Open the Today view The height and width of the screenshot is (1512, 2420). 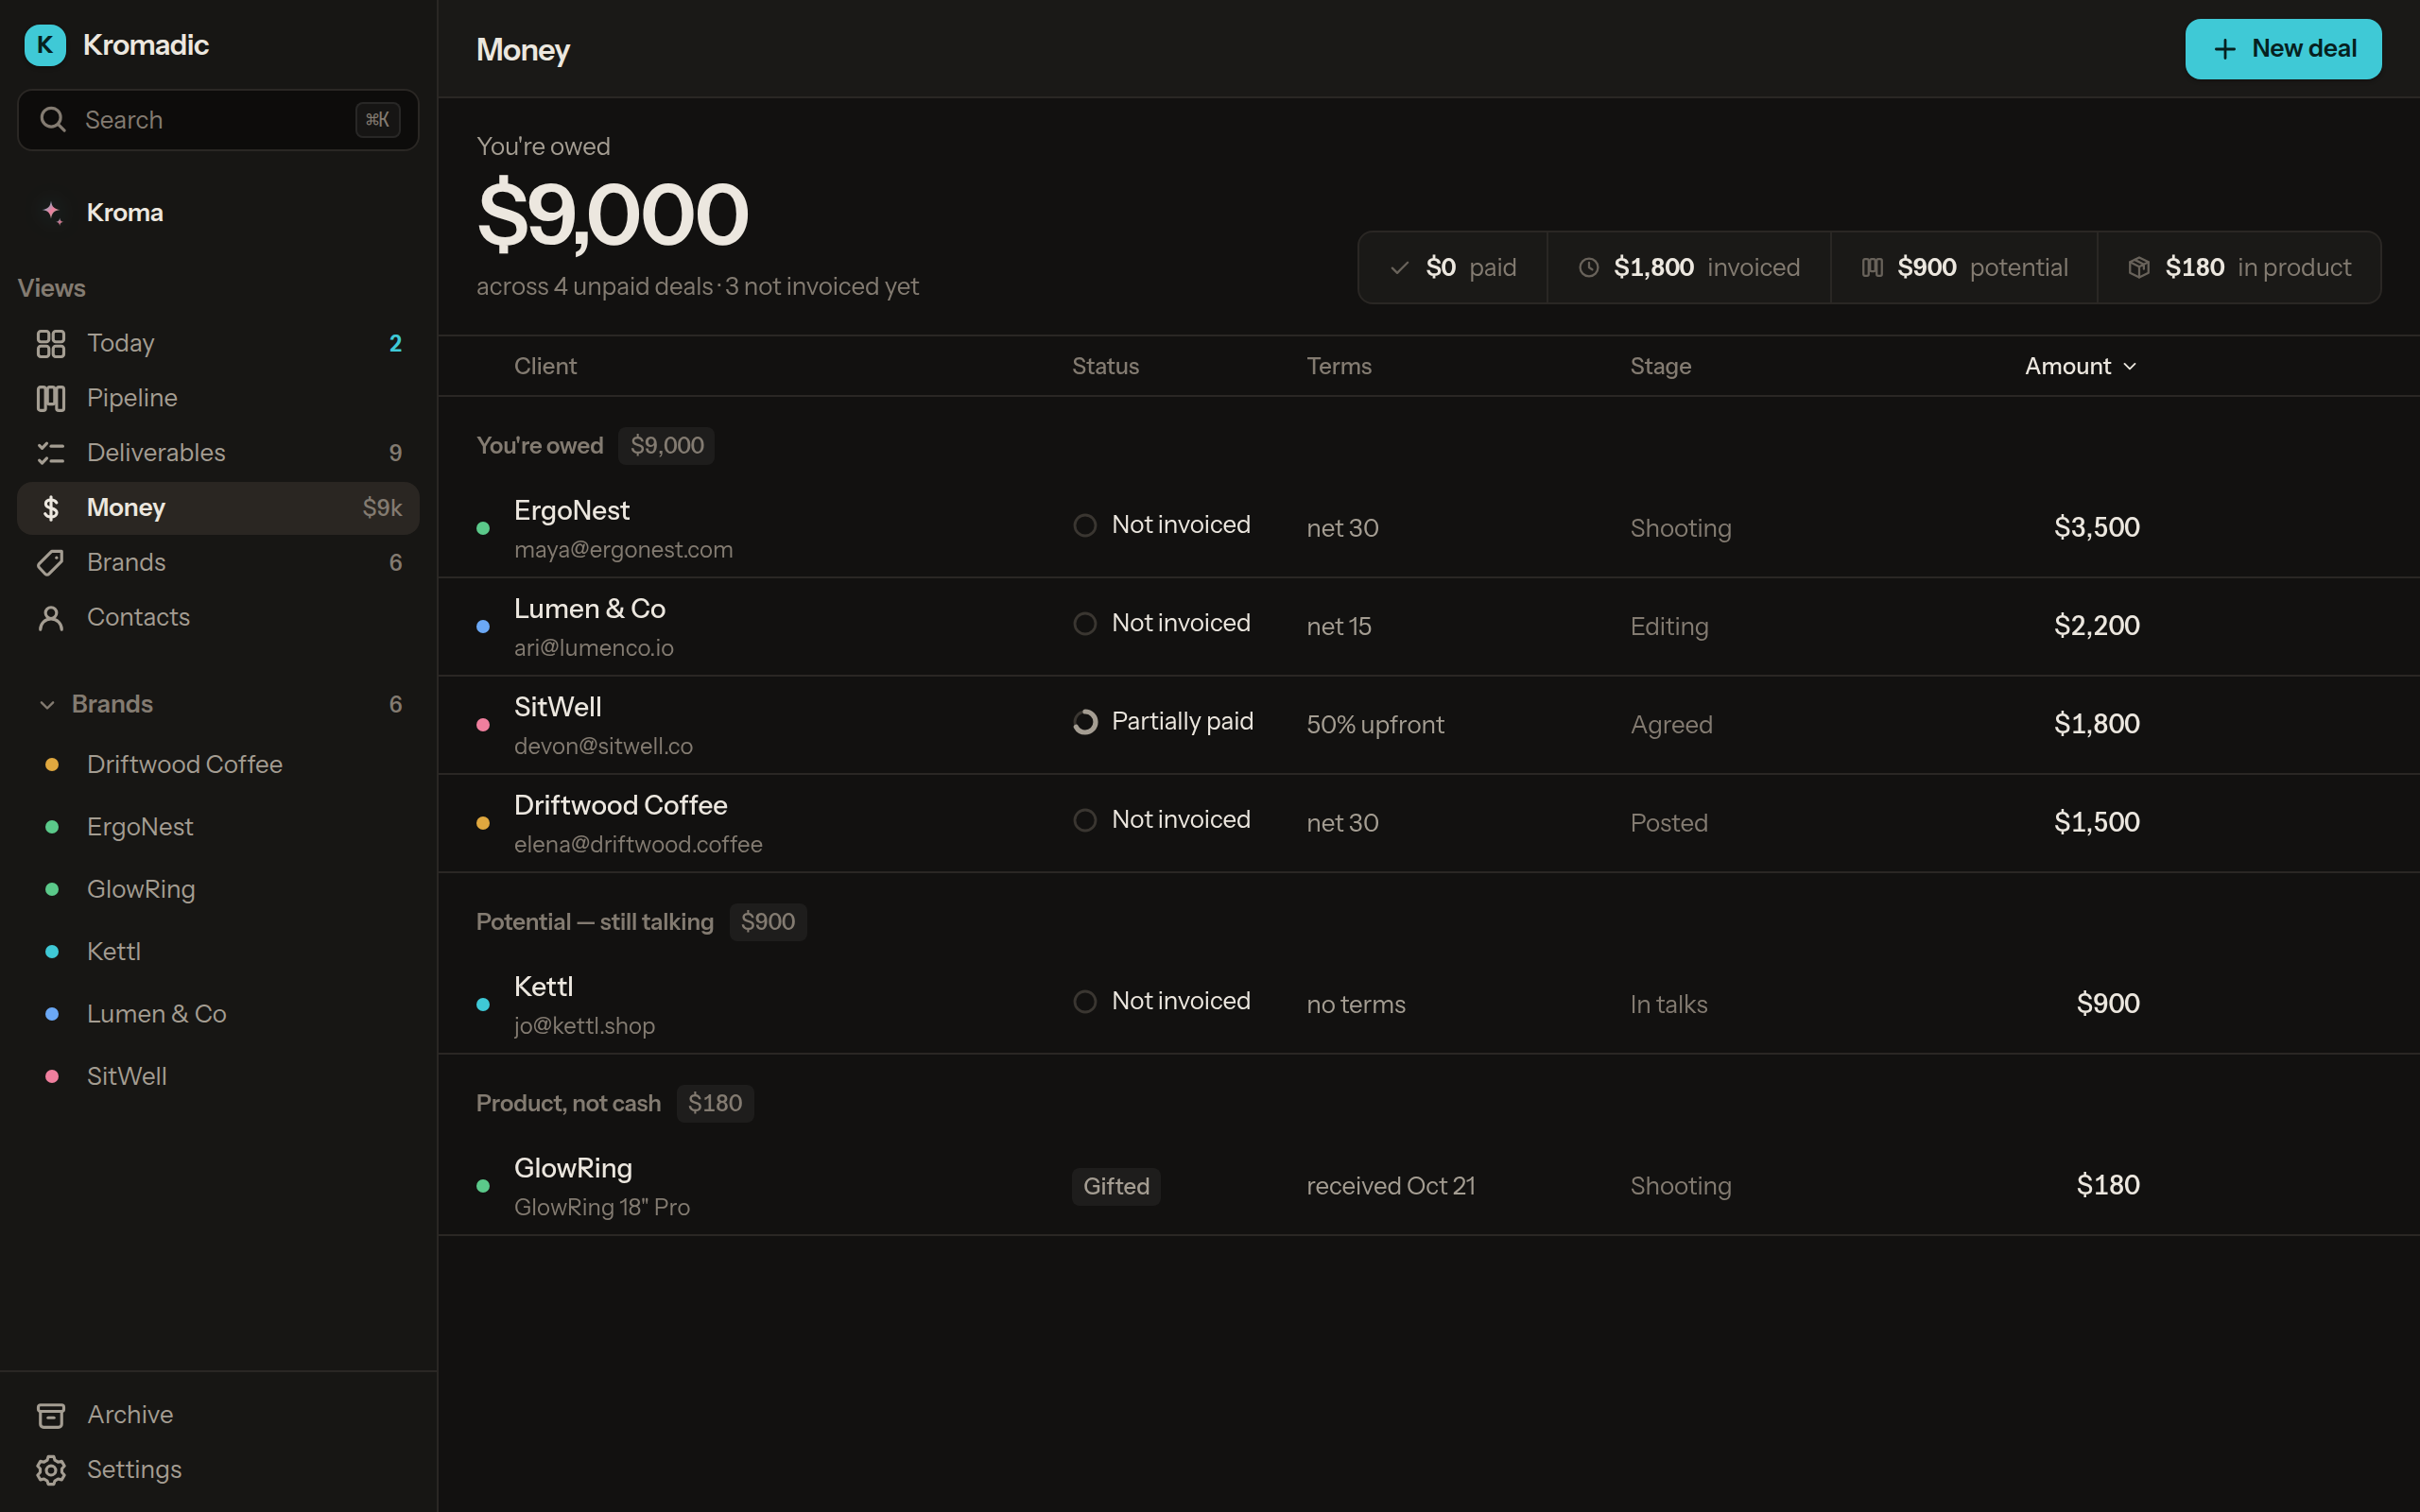click(218, 343)
